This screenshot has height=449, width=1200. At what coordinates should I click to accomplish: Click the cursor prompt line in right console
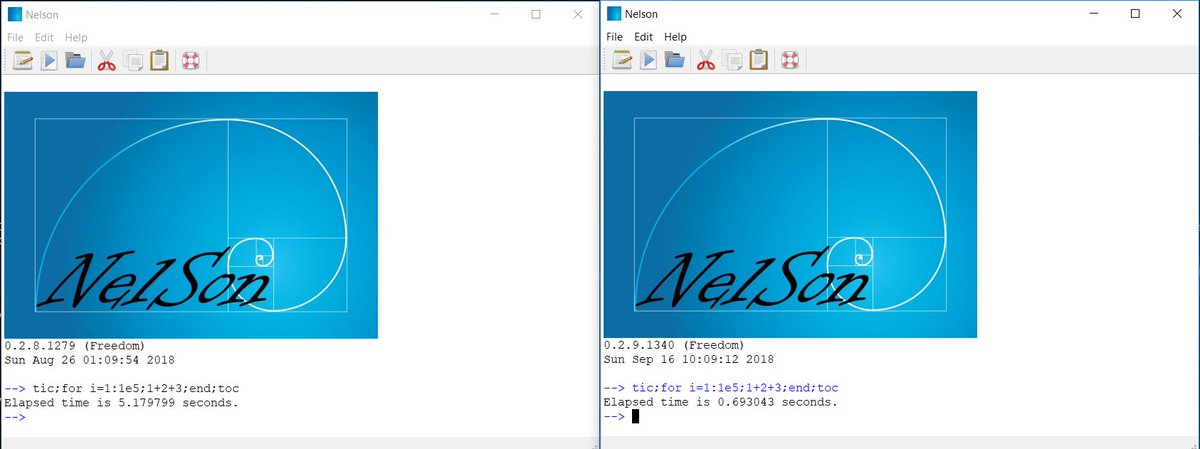(x=621, y=416)
